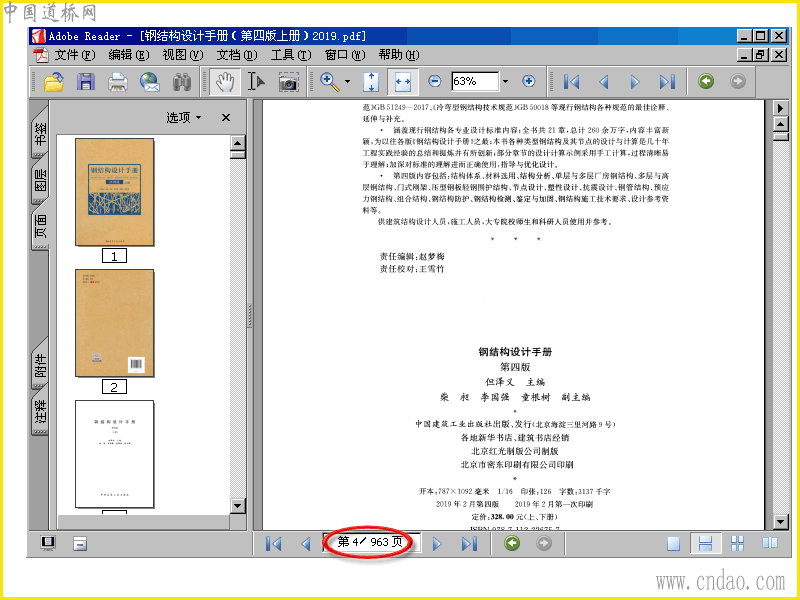Switch to Facing pages layout

[x=769, y=543]
